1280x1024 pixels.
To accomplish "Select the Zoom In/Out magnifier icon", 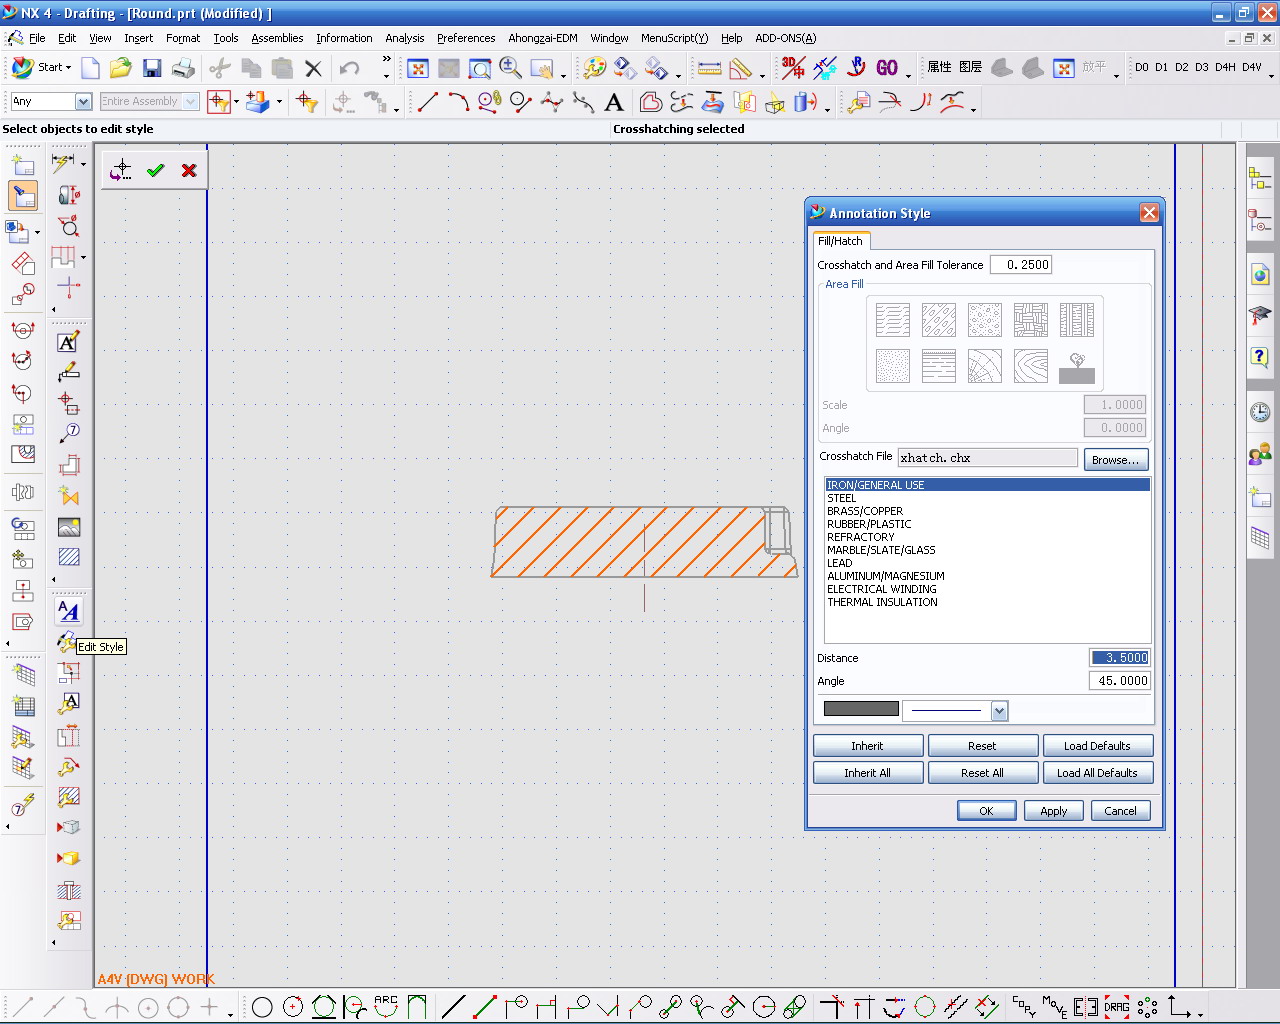I will click(x=511, y=68).
